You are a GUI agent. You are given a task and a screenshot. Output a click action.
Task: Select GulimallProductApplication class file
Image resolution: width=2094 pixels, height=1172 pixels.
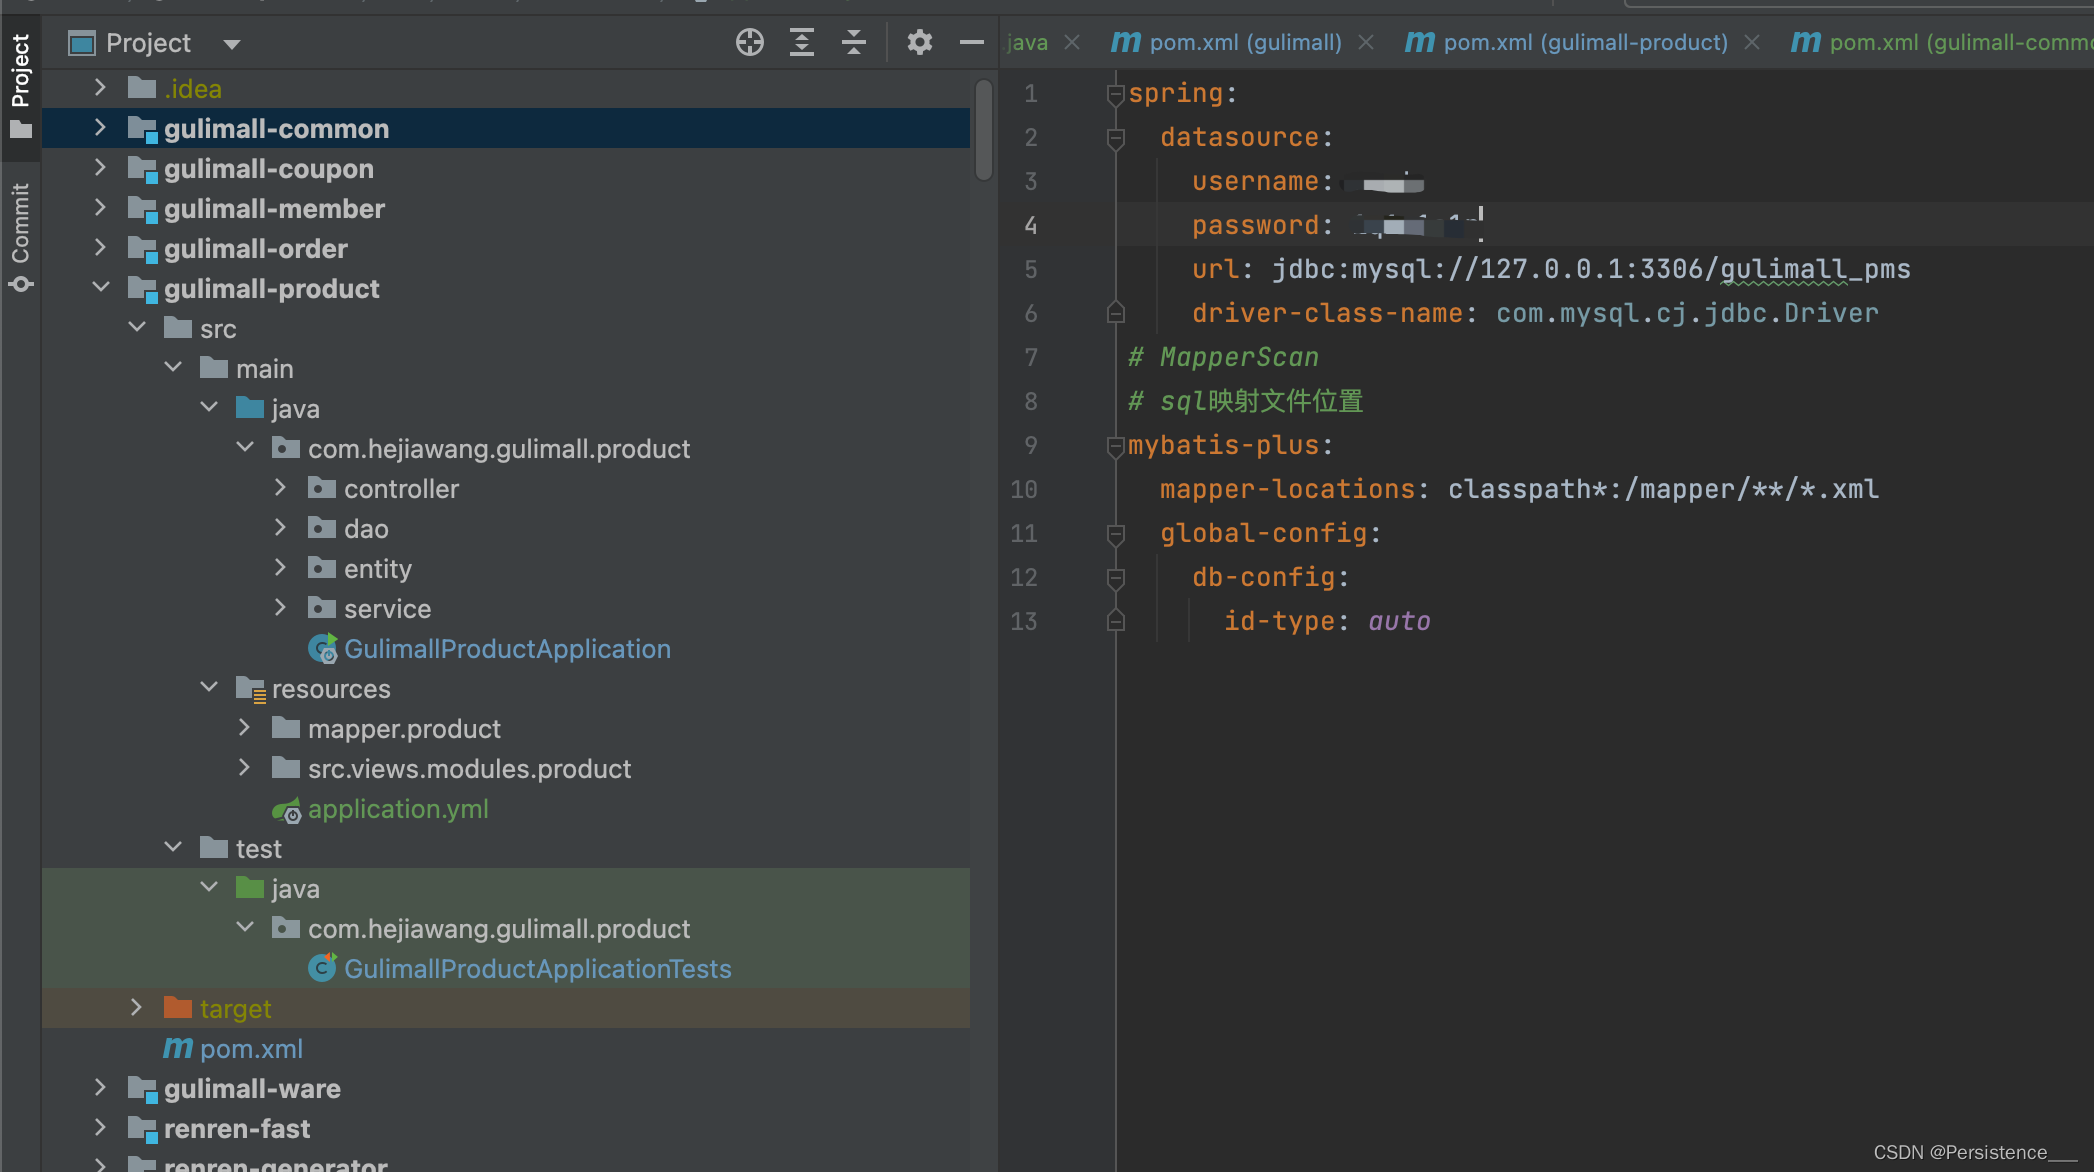pyautogui.click(x=506, y=649)
